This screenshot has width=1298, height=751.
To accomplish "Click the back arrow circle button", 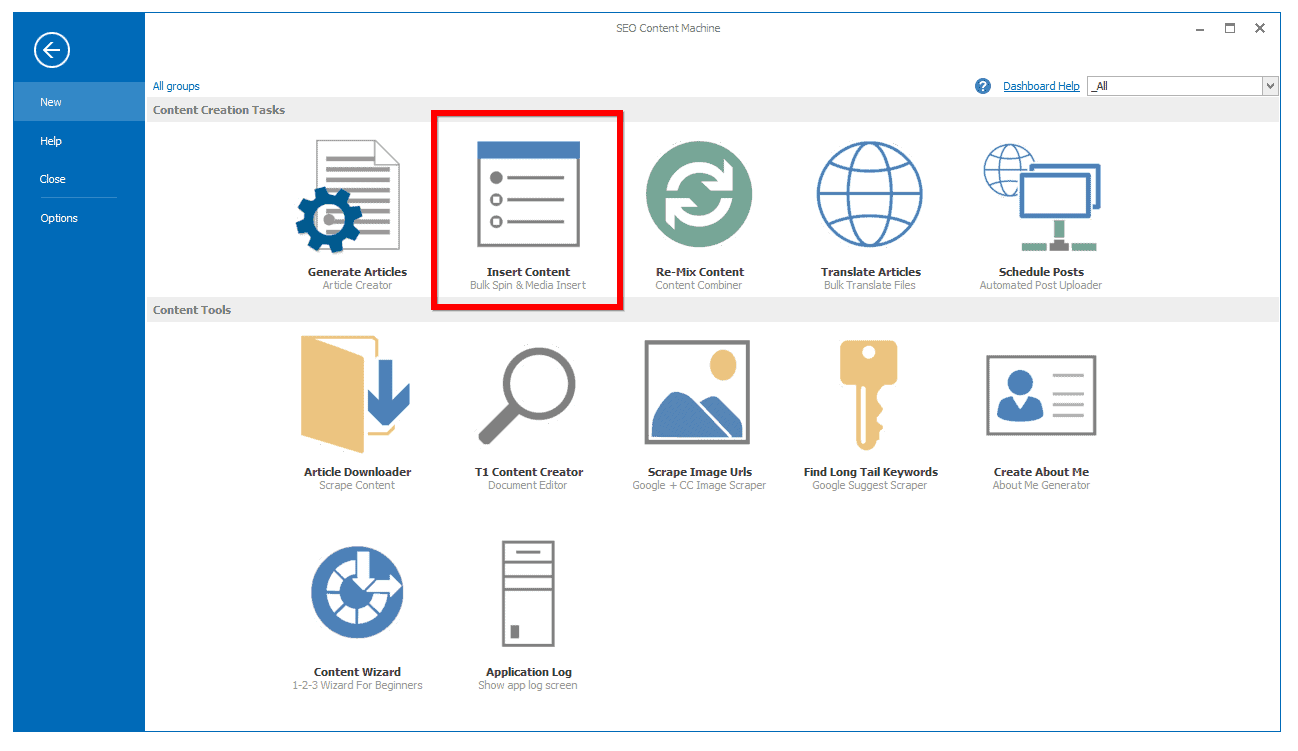I will (x=52, y=49).
